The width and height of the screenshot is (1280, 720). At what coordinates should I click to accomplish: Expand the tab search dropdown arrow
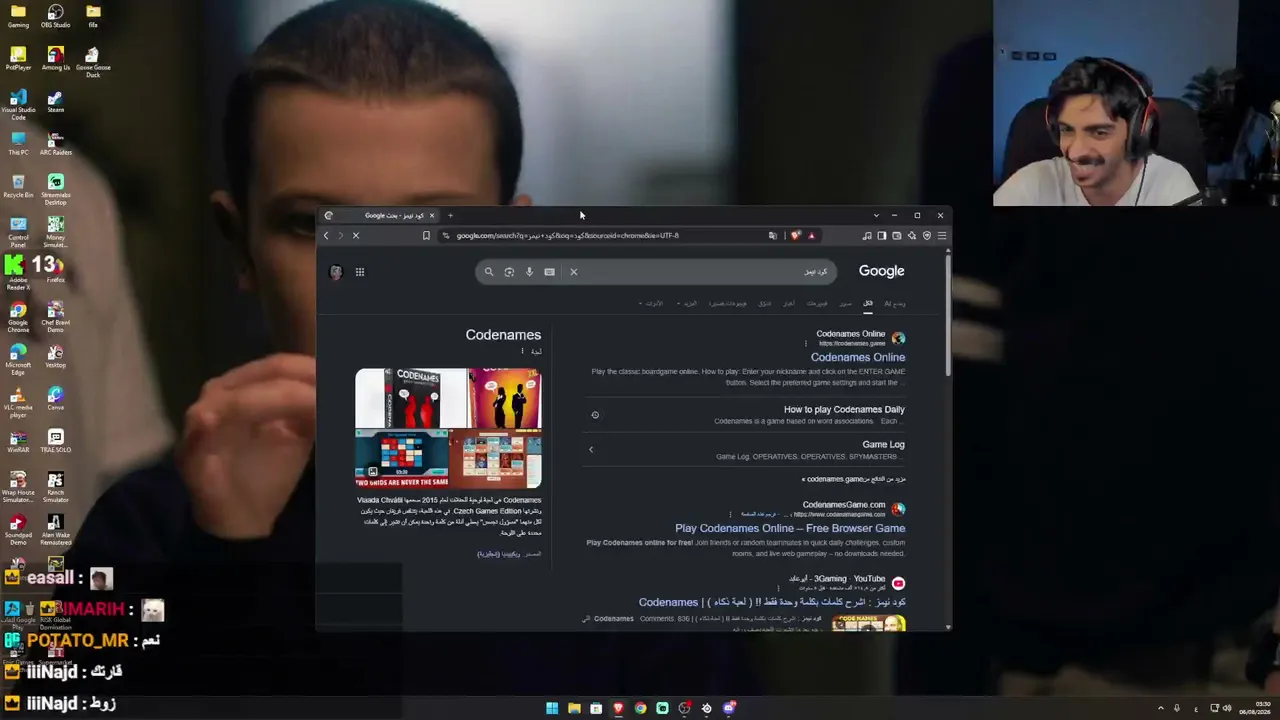[x=876, y=215]
